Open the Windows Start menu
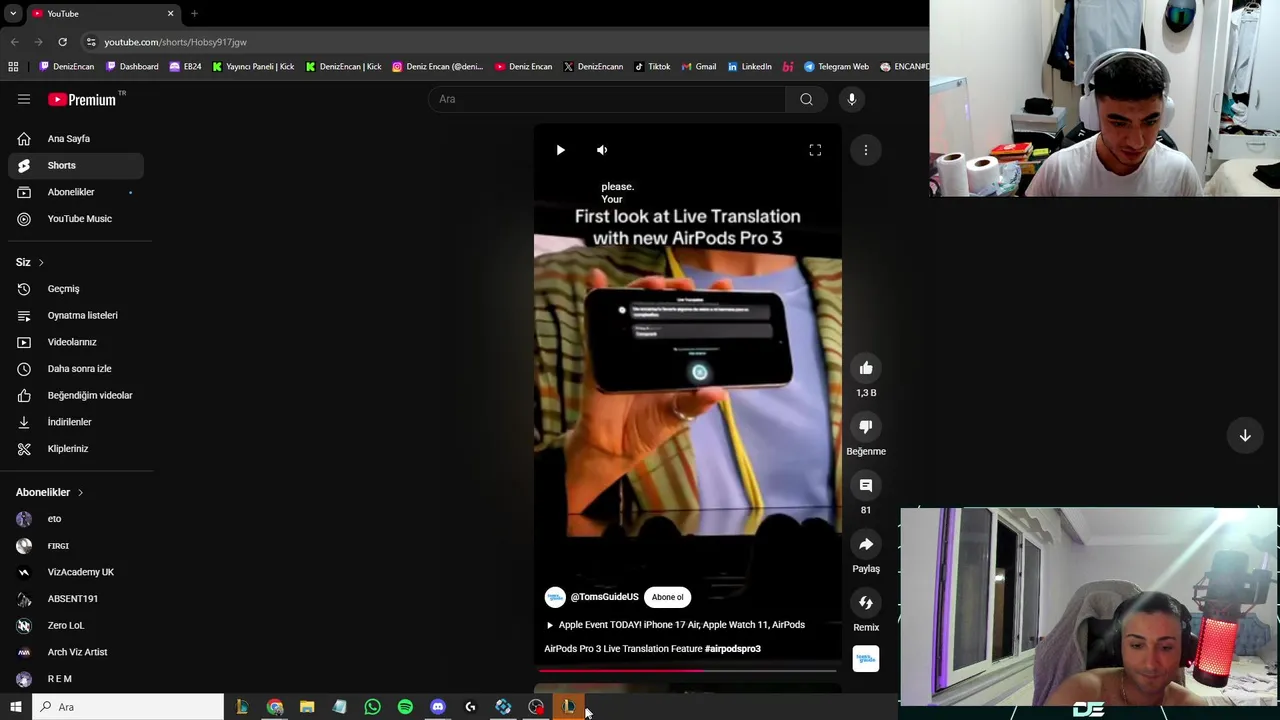The image size is (1280, 720). tap(15, 707)
